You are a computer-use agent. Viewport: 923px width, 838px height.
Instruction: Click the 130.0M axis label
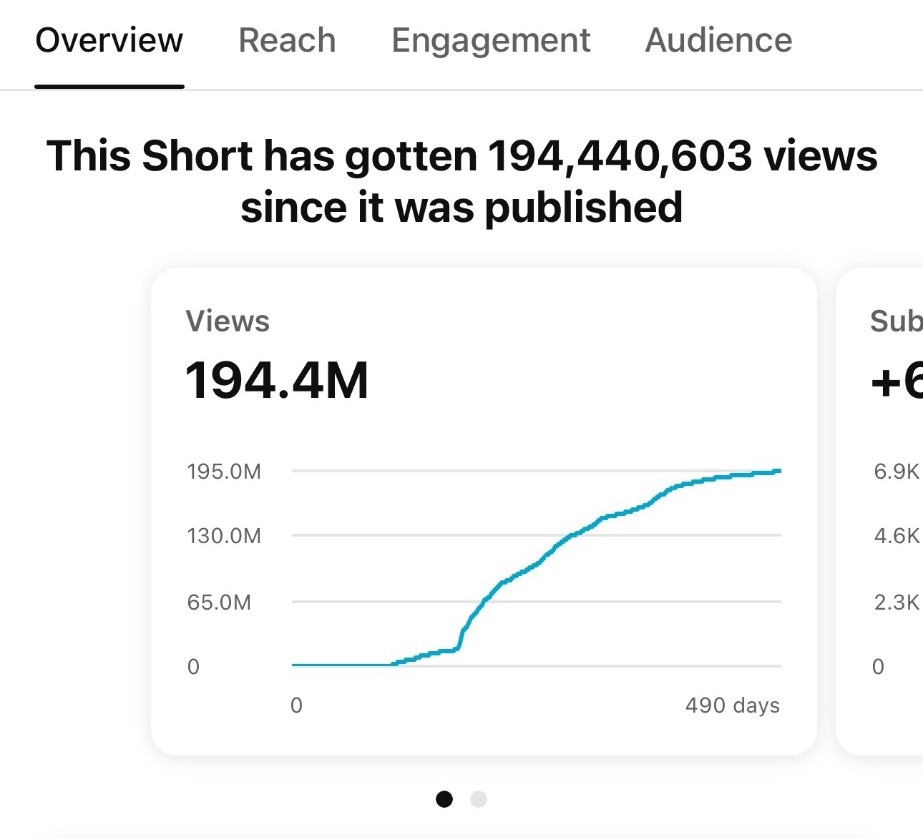[x=224, y=536]
